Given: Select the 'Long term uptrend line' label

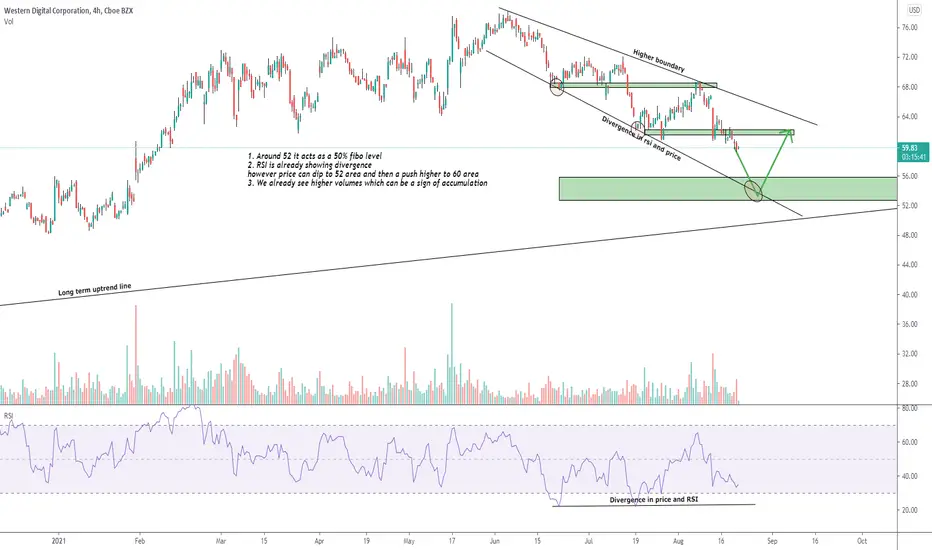Looking at the screenshot, I should [95, 290].
